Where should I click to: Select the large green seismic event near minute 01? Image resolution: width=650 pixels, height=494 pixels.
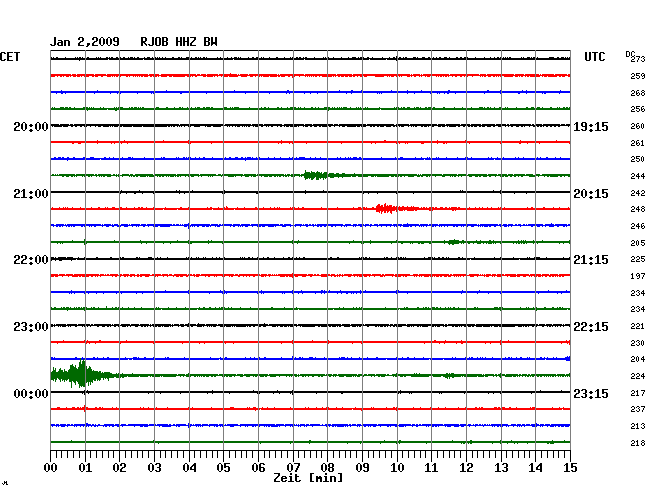(x=83, y=374)
